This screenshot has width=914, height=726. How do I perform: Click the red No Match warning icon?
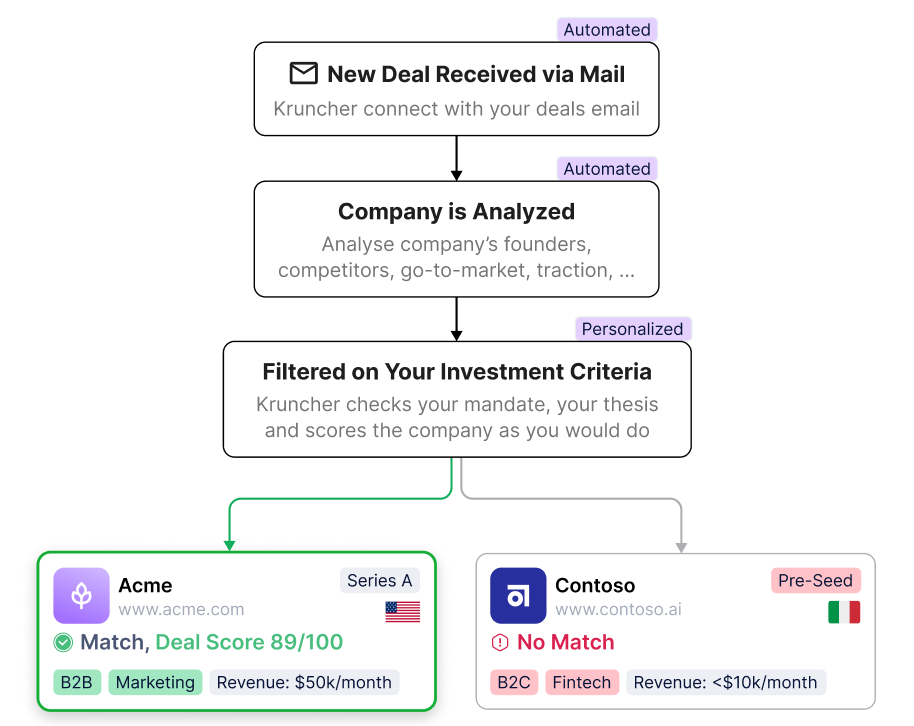point(500,643)
